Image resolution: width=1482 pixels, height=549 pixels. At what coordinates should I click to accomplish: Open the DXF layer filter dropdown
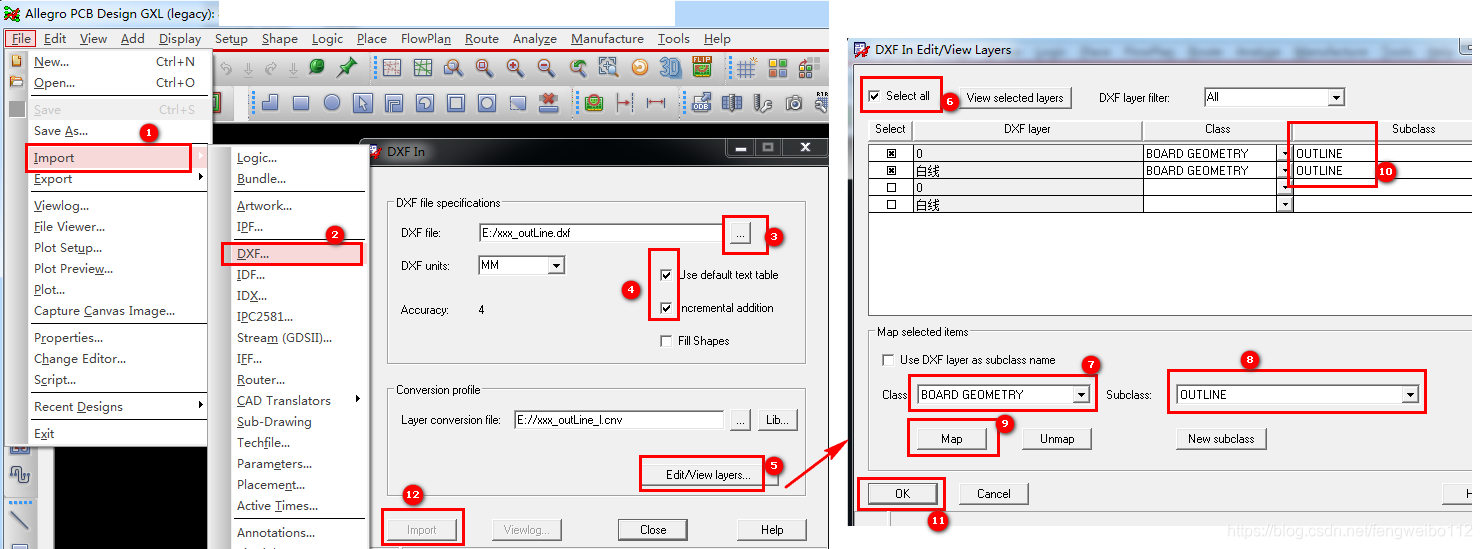point(1335,97)
